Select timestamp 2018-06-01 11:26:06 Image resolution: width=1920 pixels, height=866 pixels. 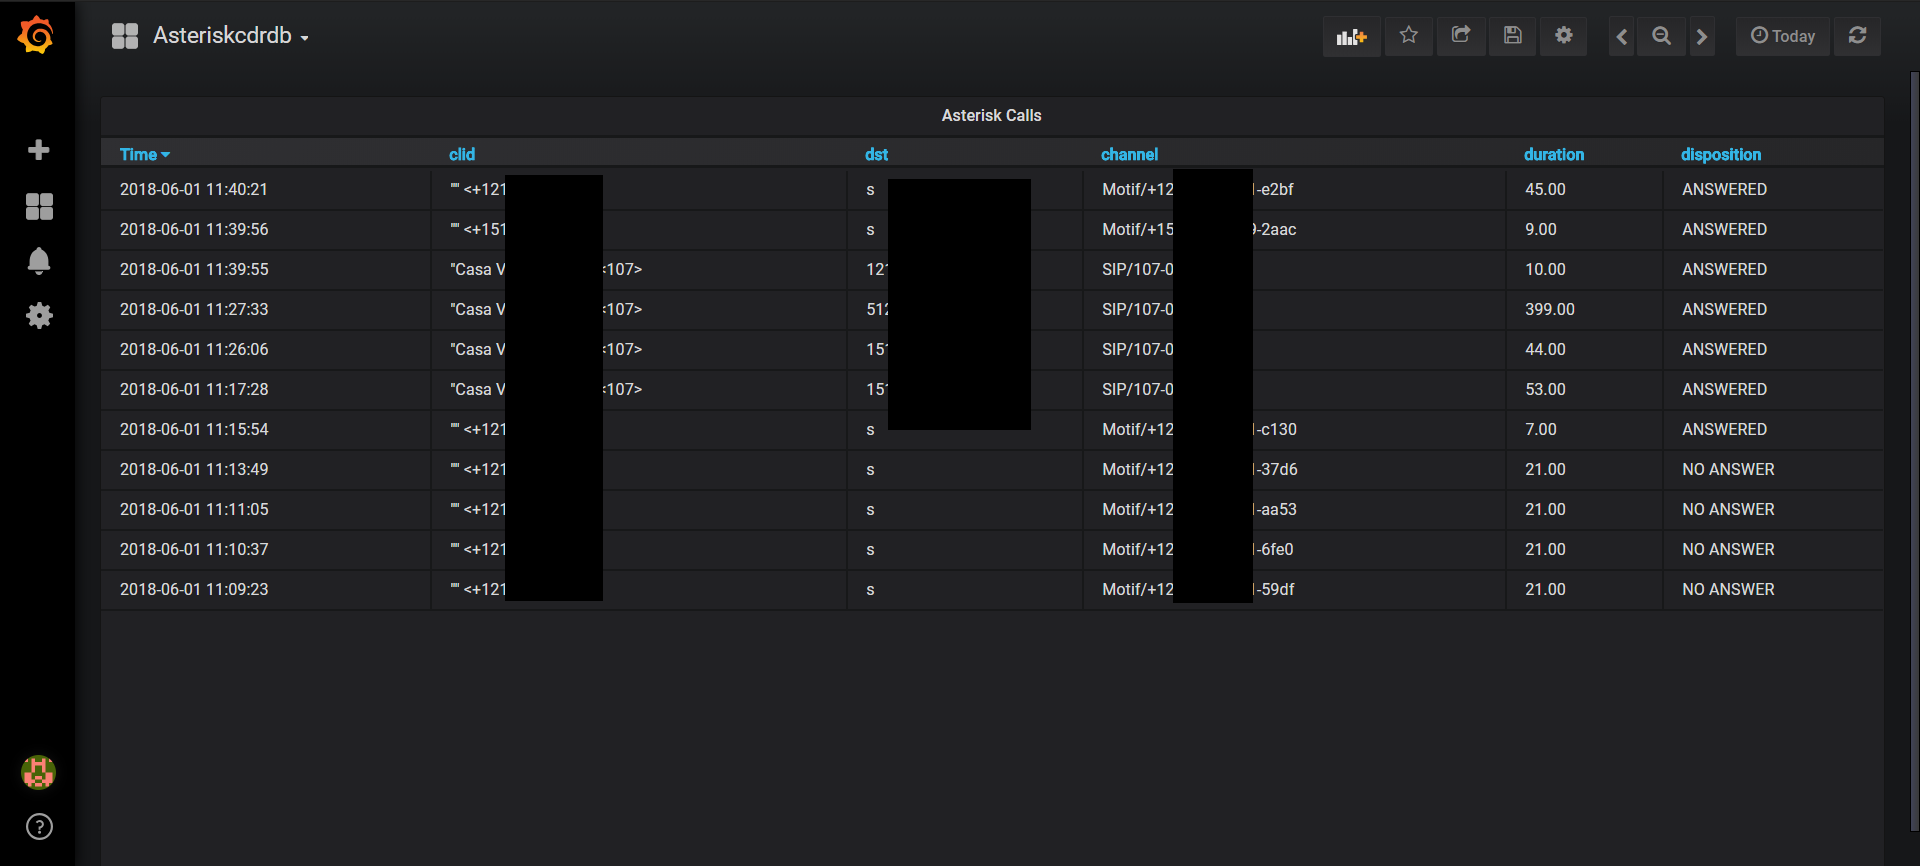[194, 350]
